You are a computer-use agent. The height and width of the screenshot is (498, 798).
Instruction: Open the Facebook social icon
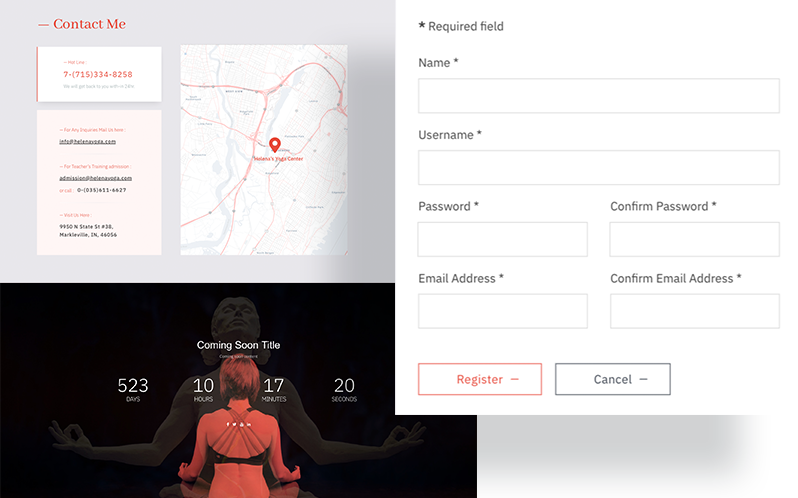point(228,424)
